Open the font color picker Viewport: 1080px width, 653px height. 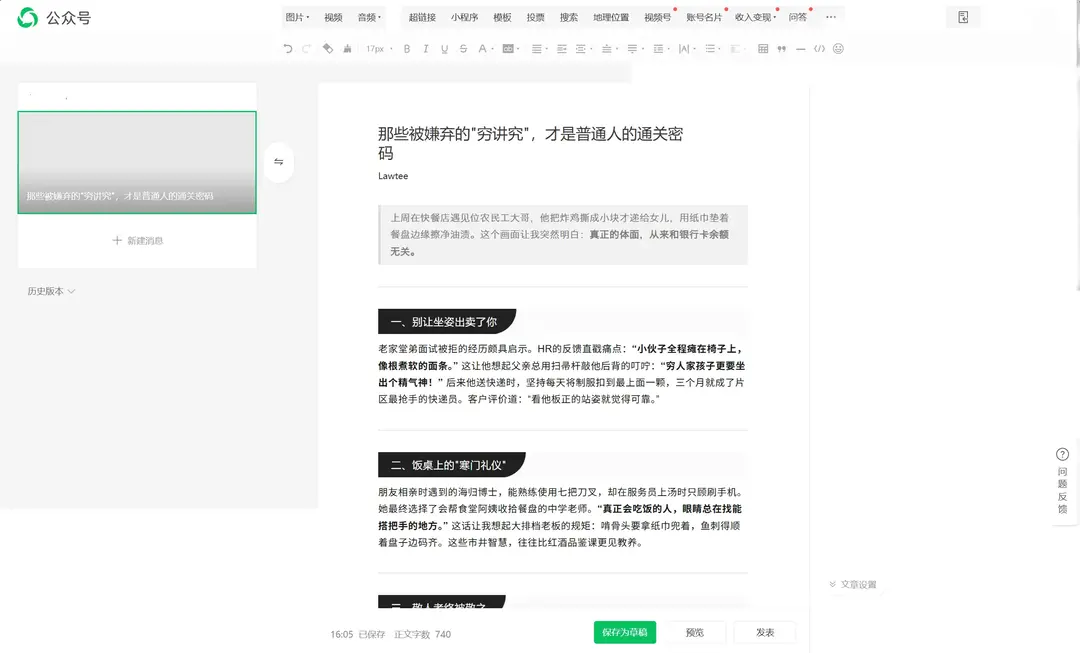483,48
